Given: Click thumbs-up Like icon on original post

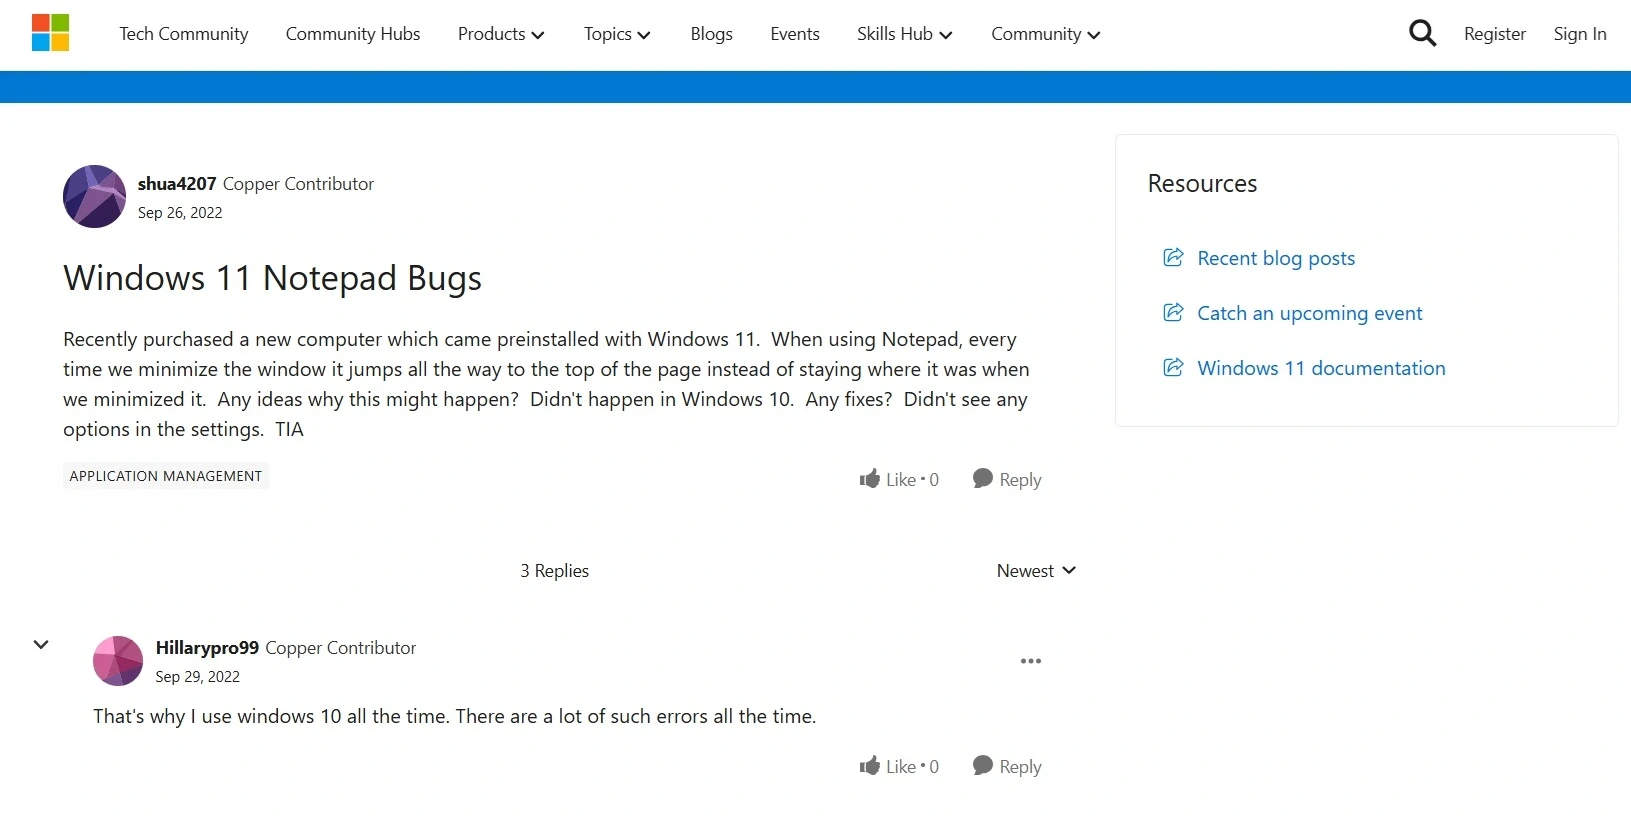Looking at the screenshot, I should (869, 479).
